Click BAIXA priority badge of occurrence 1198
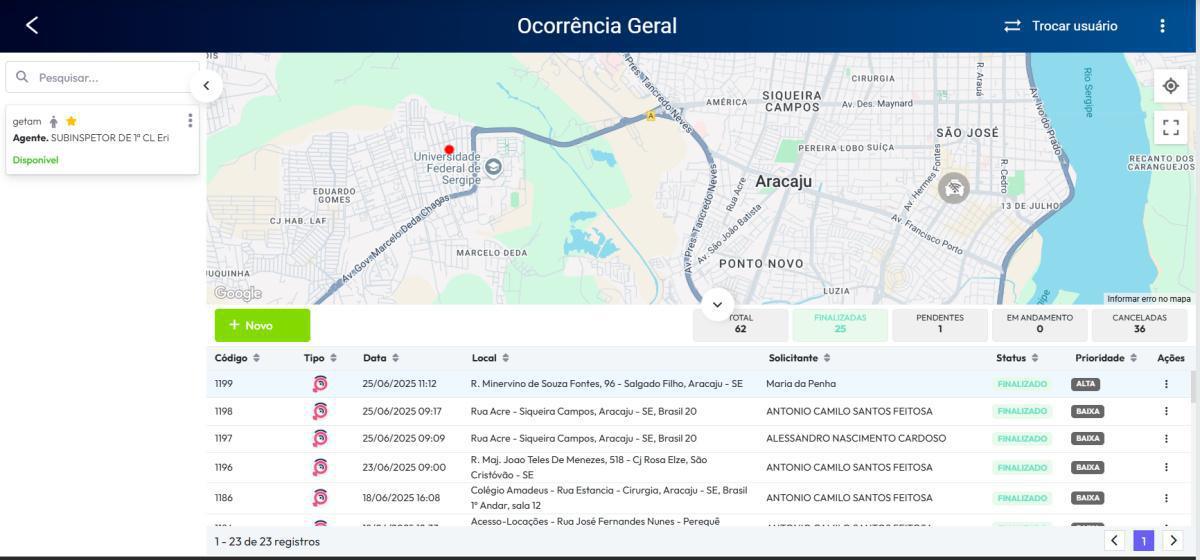Image resolution: width=1200 pixels, height=560 pixels. [1088, 411]
